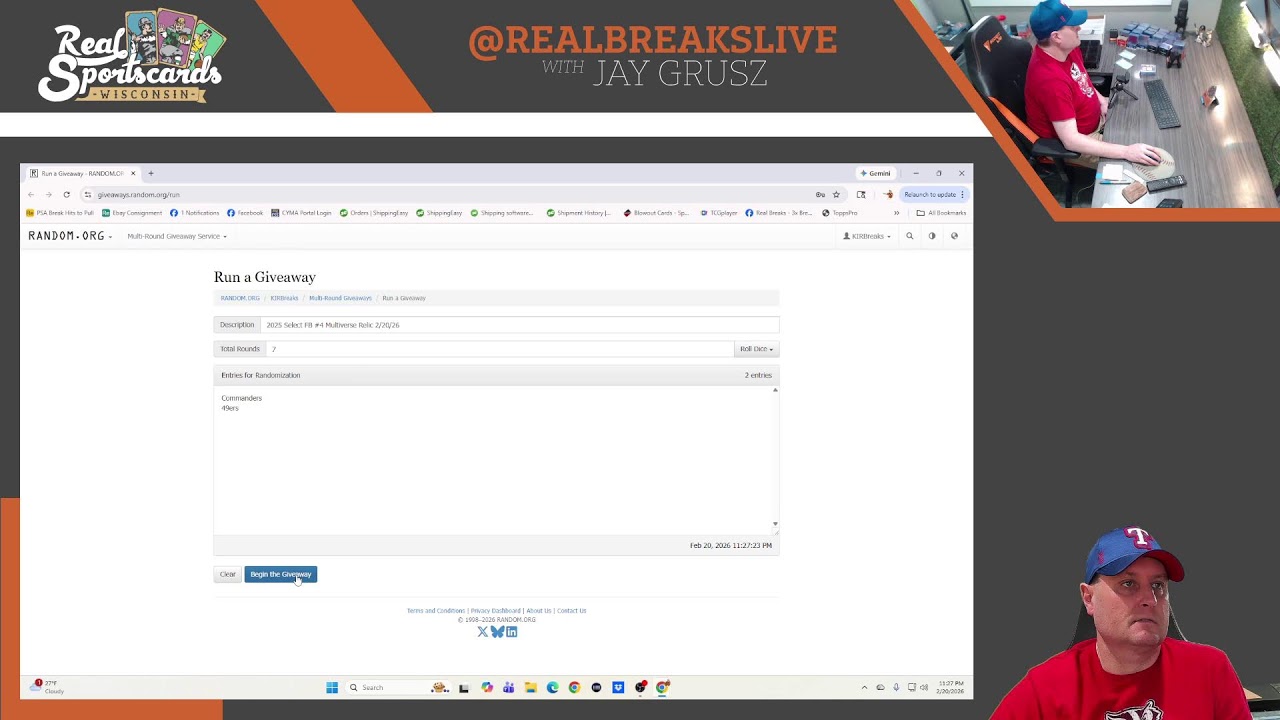This screenshot has width=1280, height=720.
Task: Open the PSA Break Hits to Pull bookmark
Action: 60,213
